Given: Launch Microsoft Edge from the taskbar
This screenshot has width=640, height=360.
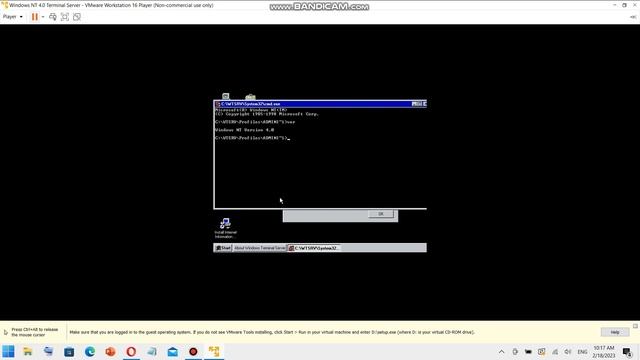Looking at the screenshot, I should pos(90,351).
